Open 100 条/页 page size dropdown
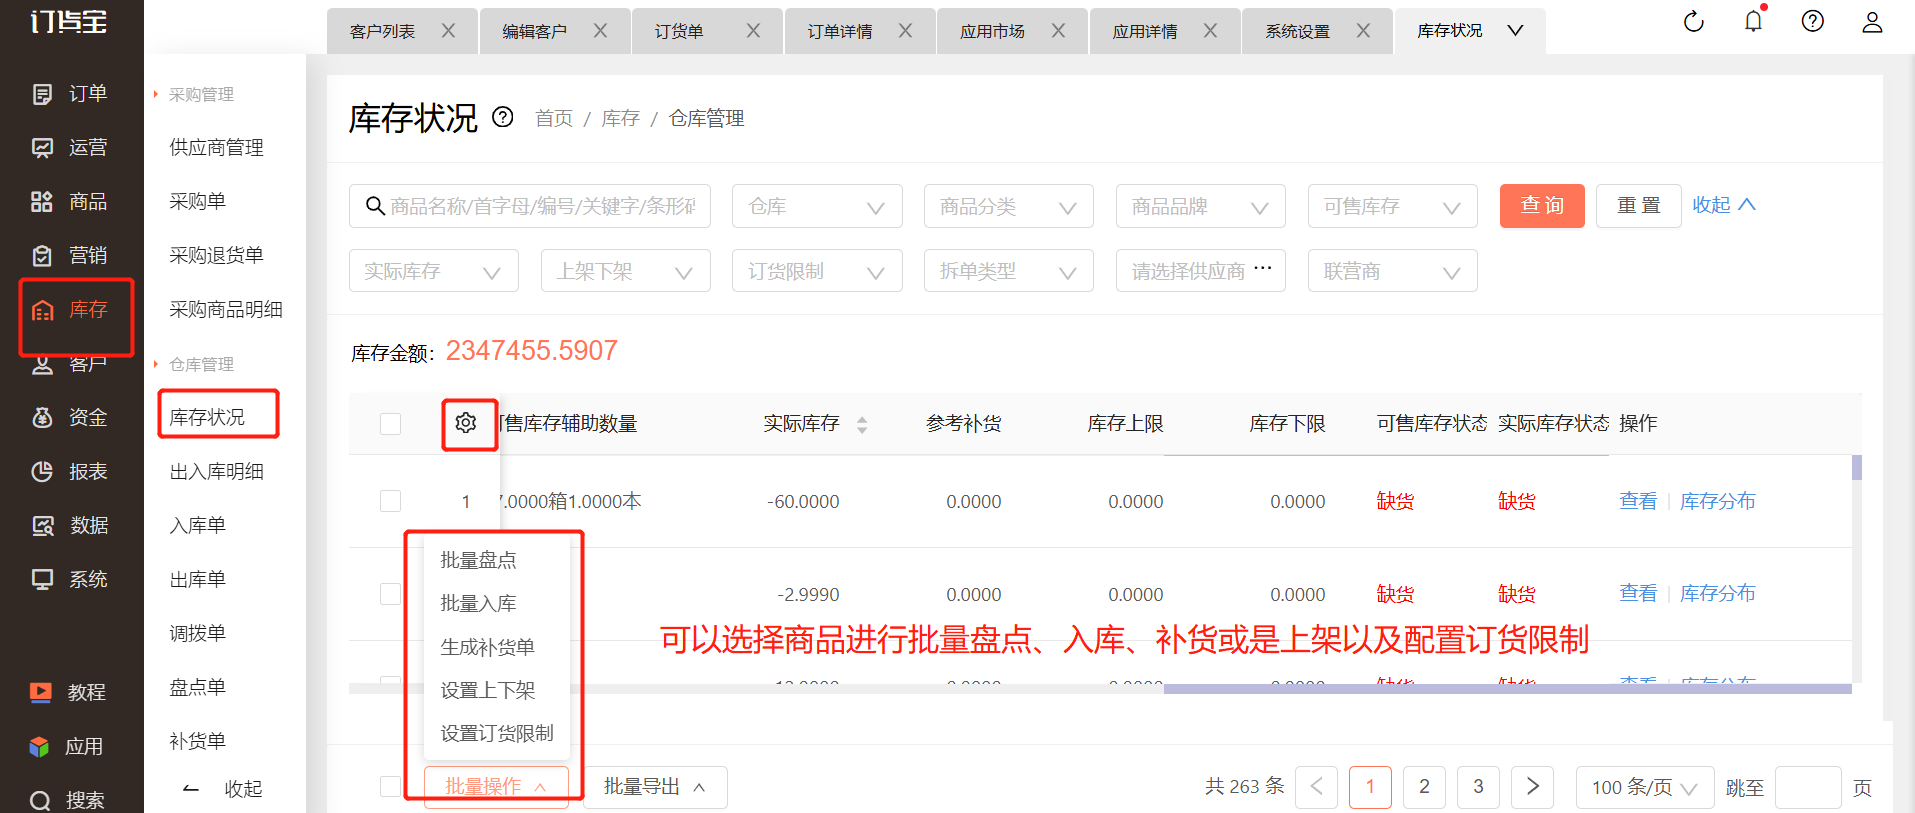Viewport: 1915px width, 813px height. point(1644,787)
